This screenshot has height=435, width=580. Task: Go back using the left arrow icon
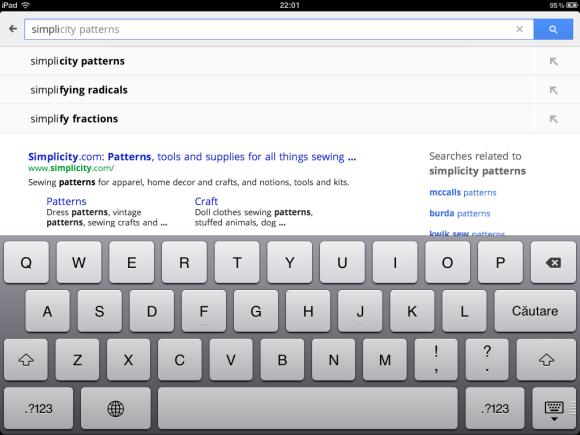(13, 29)
